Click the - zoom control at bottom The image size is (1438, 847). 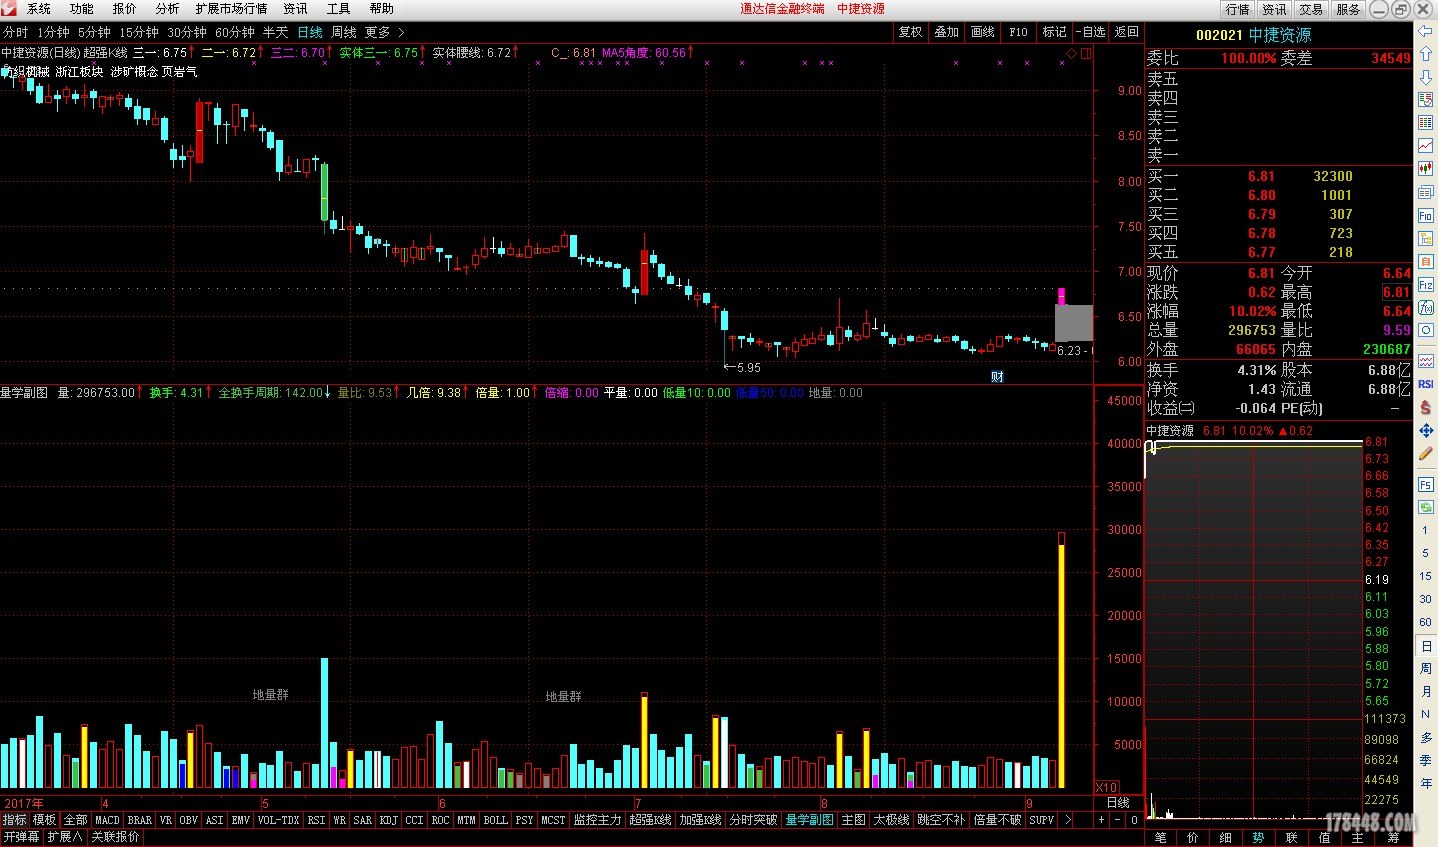[x=1117, y=820]
